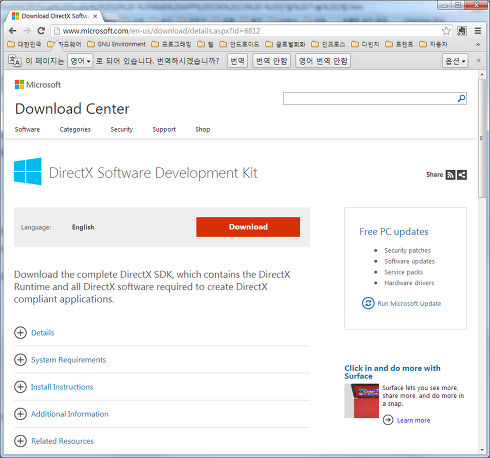
Task: Close the Download DirectX tab
Action: (x=95, y=16)
